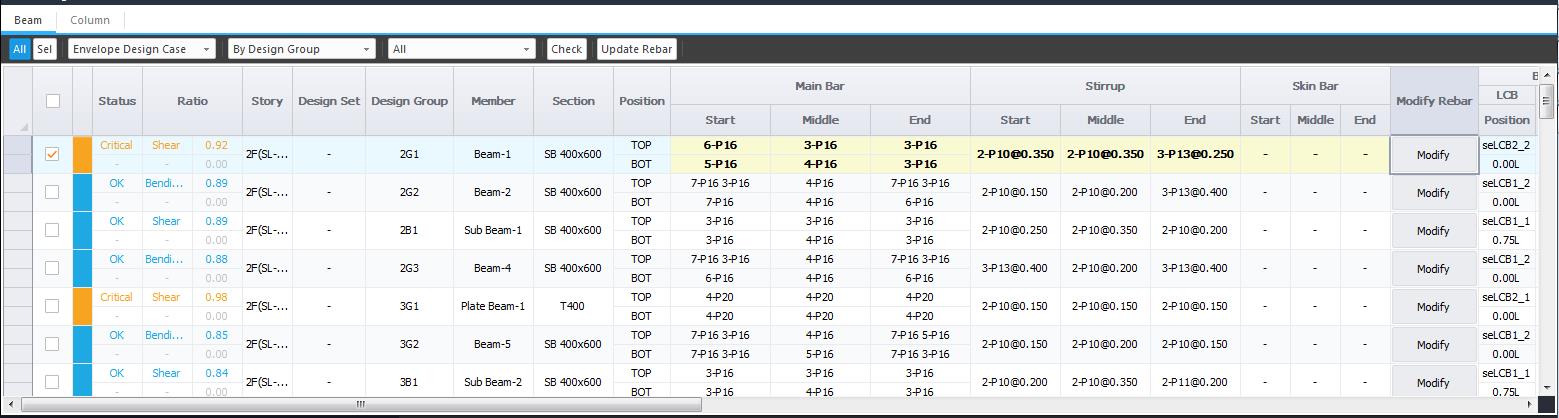
Task: Check the Beam-2 row checkbox
Action: click(53, 192)
